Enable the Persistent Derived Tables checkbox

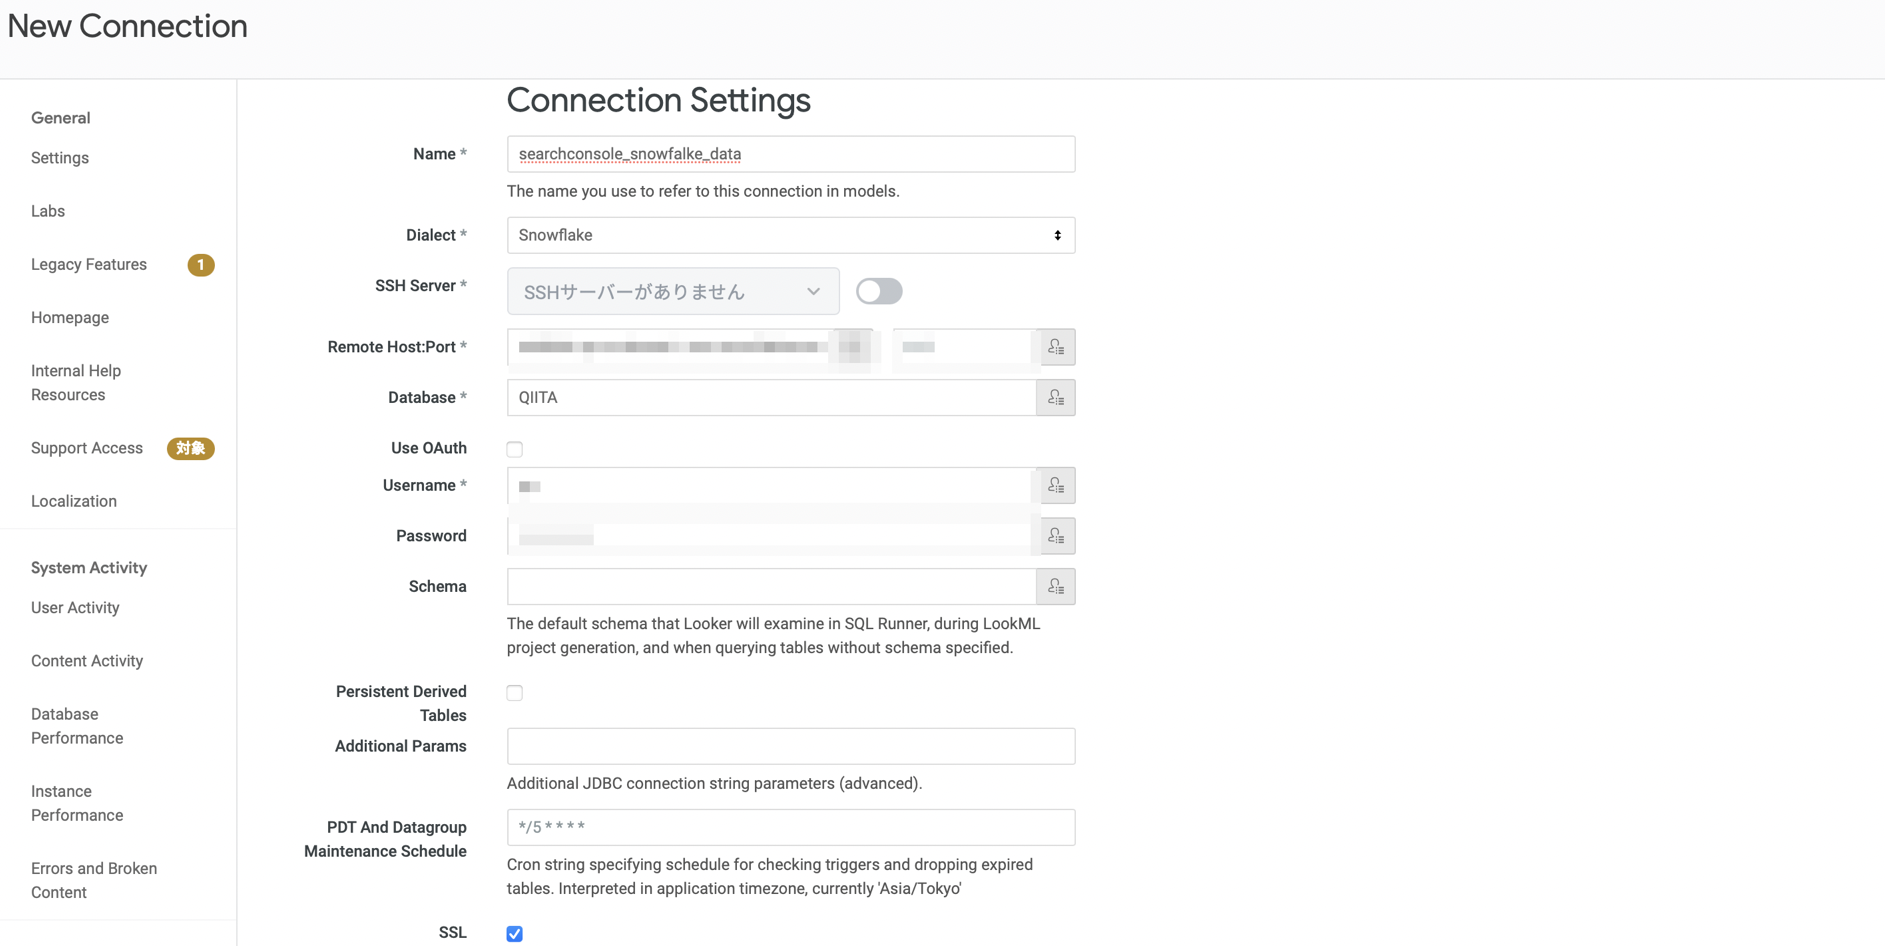(x=514, y=692)
